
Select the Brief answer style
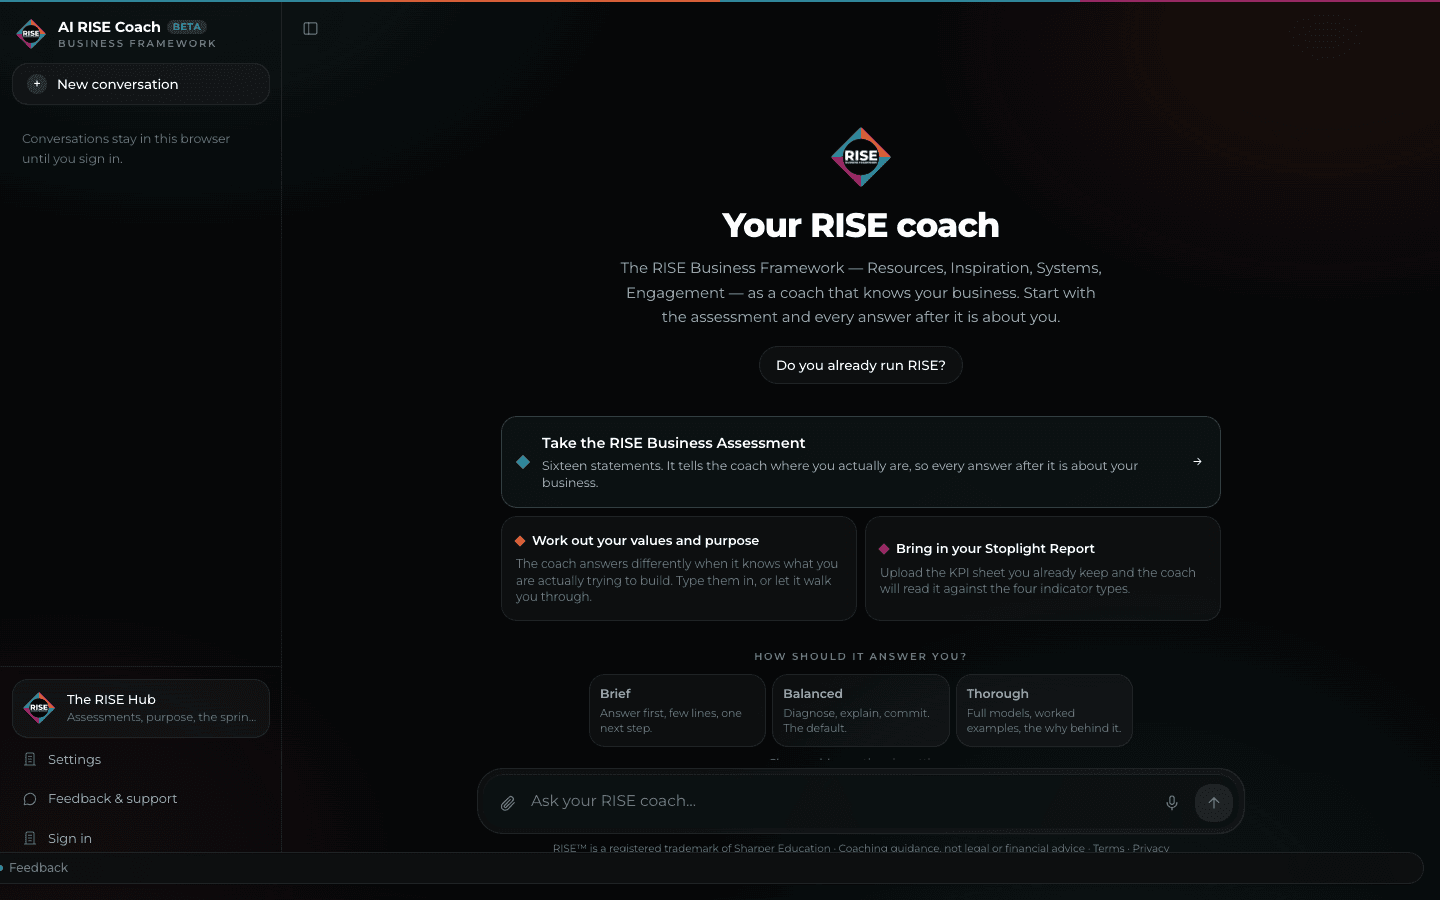(677, 710)
